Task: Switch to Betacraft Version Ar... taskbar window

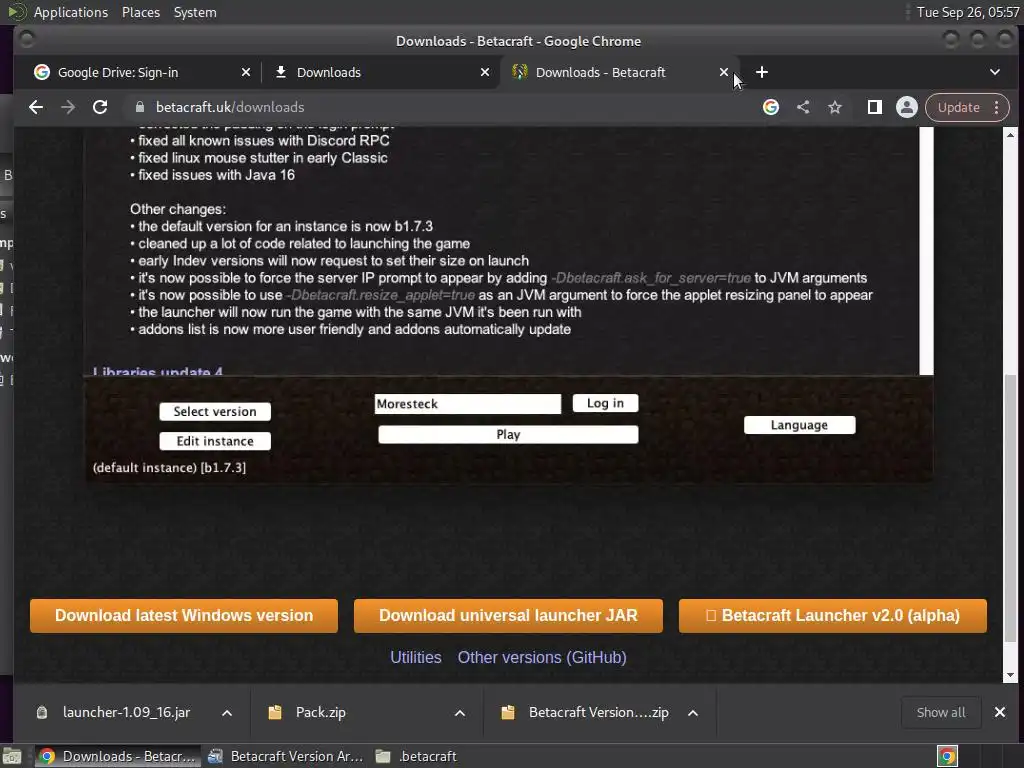Action: pyautogui.click(x=285, y=756)
